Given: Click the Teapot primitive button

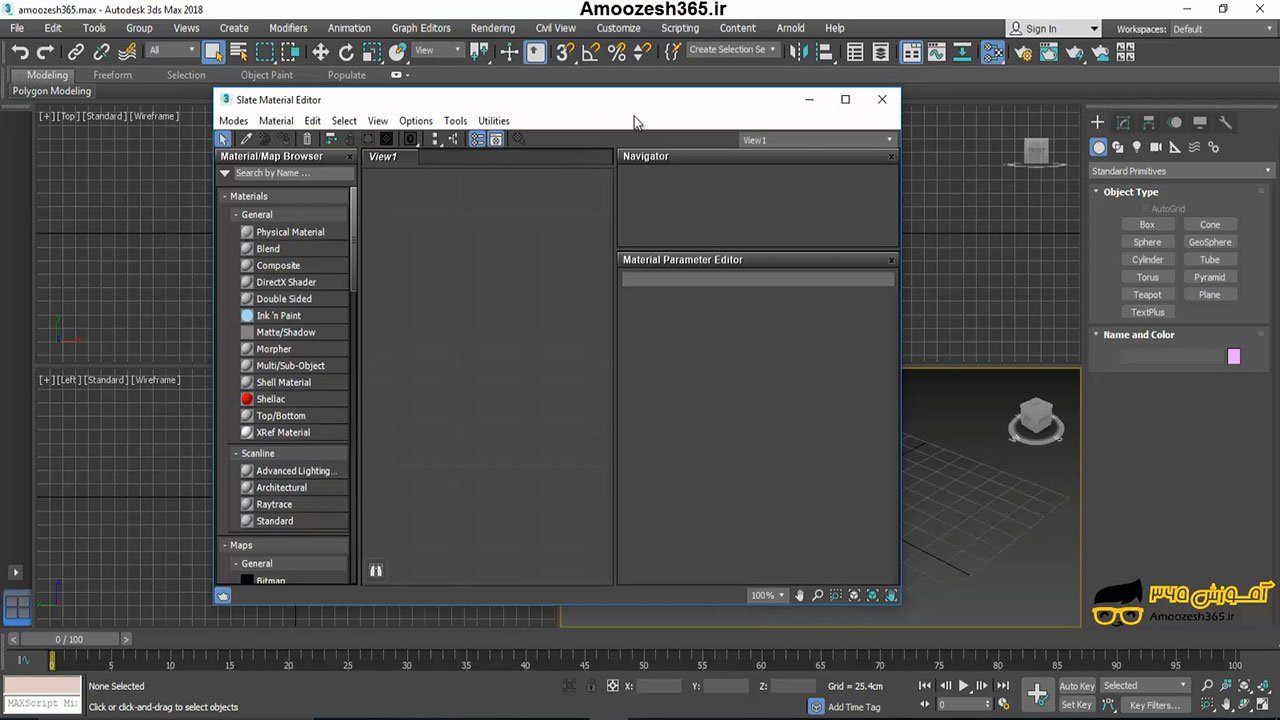Looking at the screenshot, I should coord(1147,295).
